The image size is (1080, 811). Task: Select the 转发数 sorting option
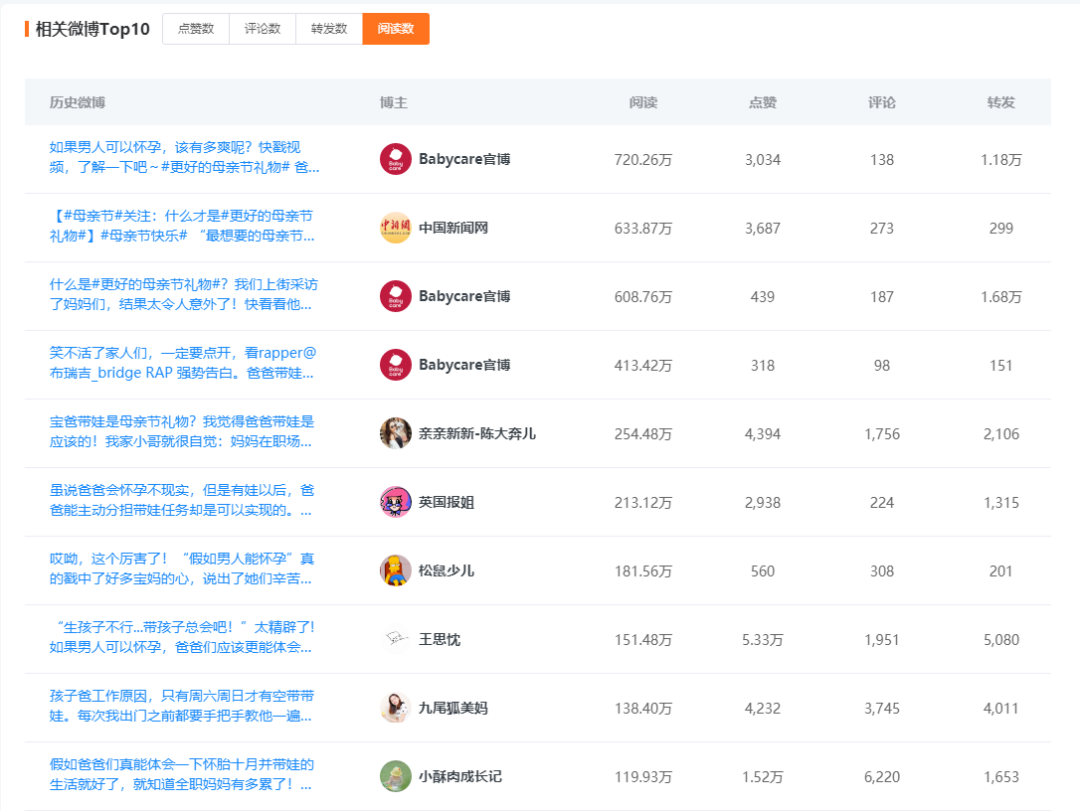coord(327,29)
